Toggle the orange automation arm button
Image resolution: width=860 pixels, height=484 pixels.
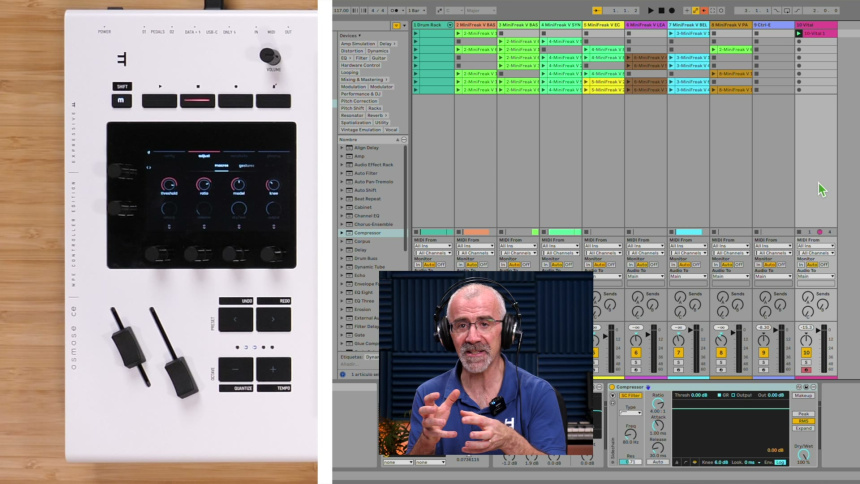(704, 10)
